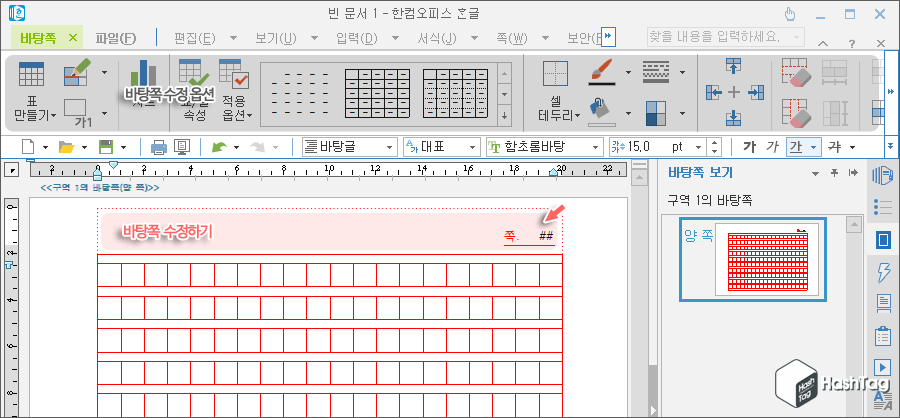Image resolution: width=900 pixels, height=418 pixels.
Task: Select the table draw pencil tool
Action: click(77, 72)
